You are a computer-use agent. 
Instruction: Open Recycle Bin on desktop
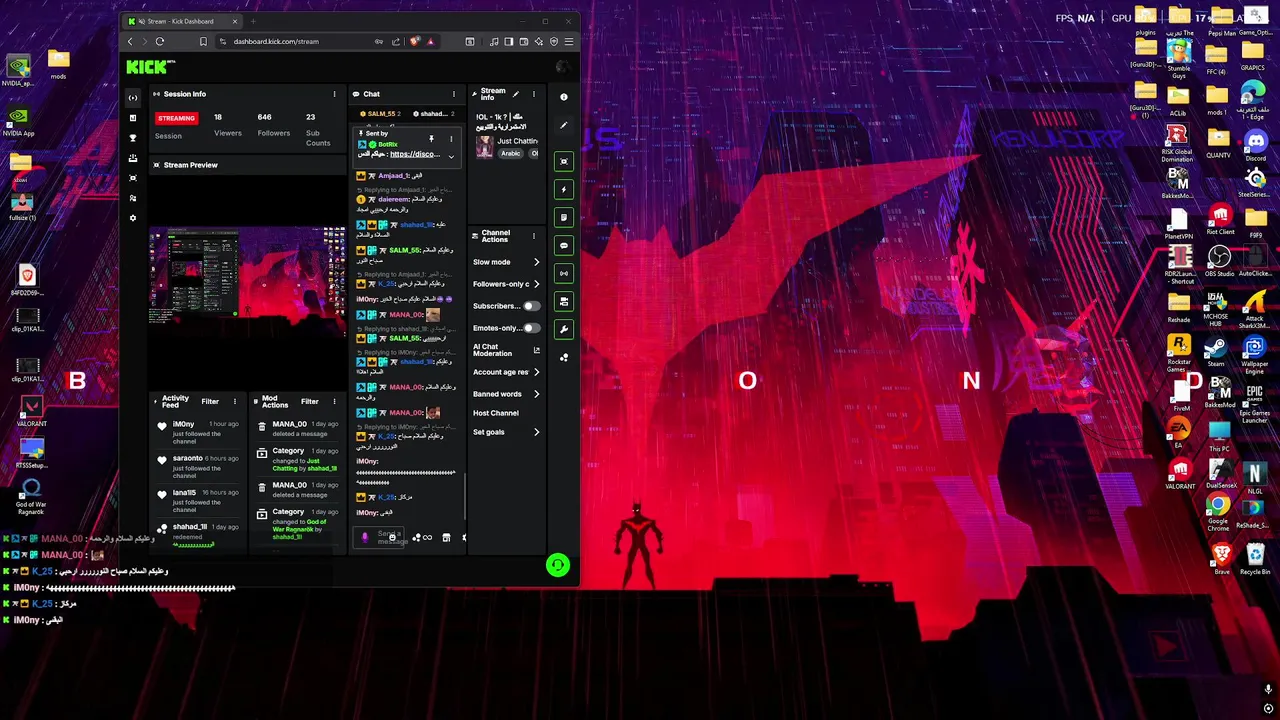[1254, 559]
